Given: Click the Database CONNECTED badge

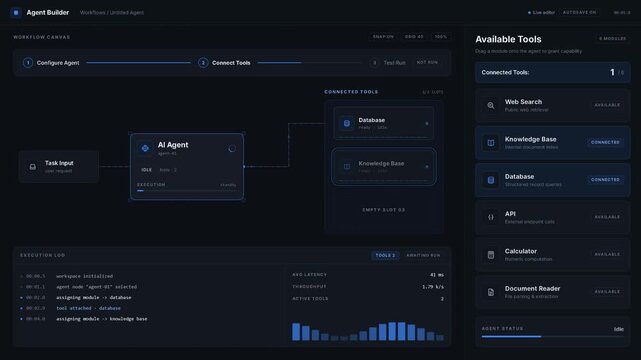Looking at the screenshot, I should pyautogui.click(x=605, y=180).
